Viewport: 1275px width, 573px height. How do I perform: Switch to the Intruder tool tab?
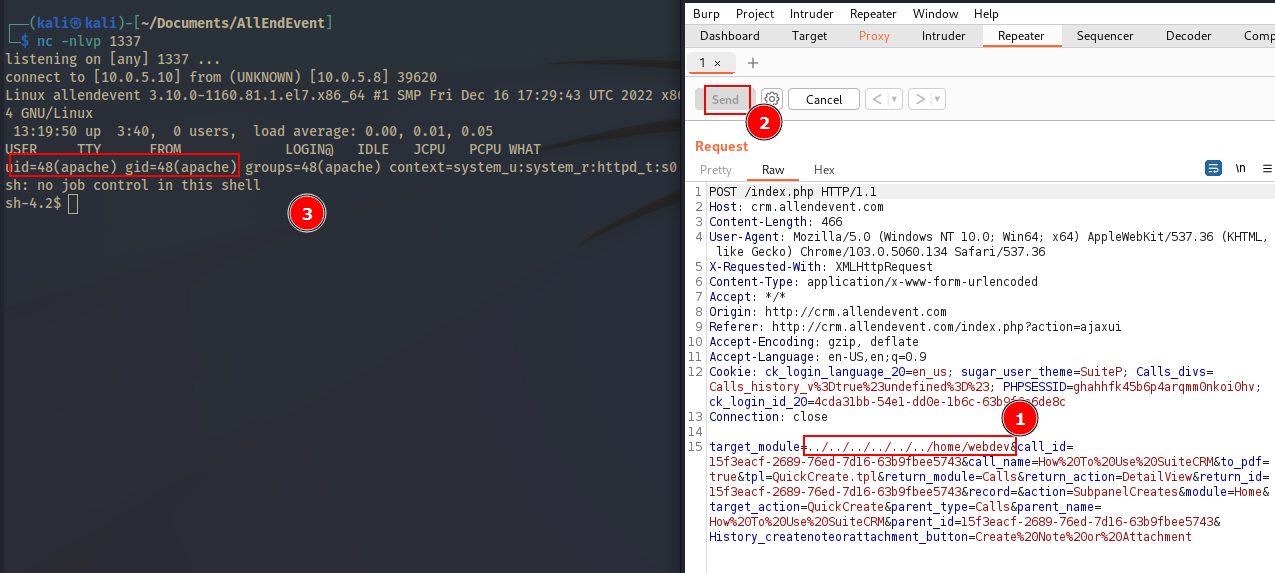943,36
